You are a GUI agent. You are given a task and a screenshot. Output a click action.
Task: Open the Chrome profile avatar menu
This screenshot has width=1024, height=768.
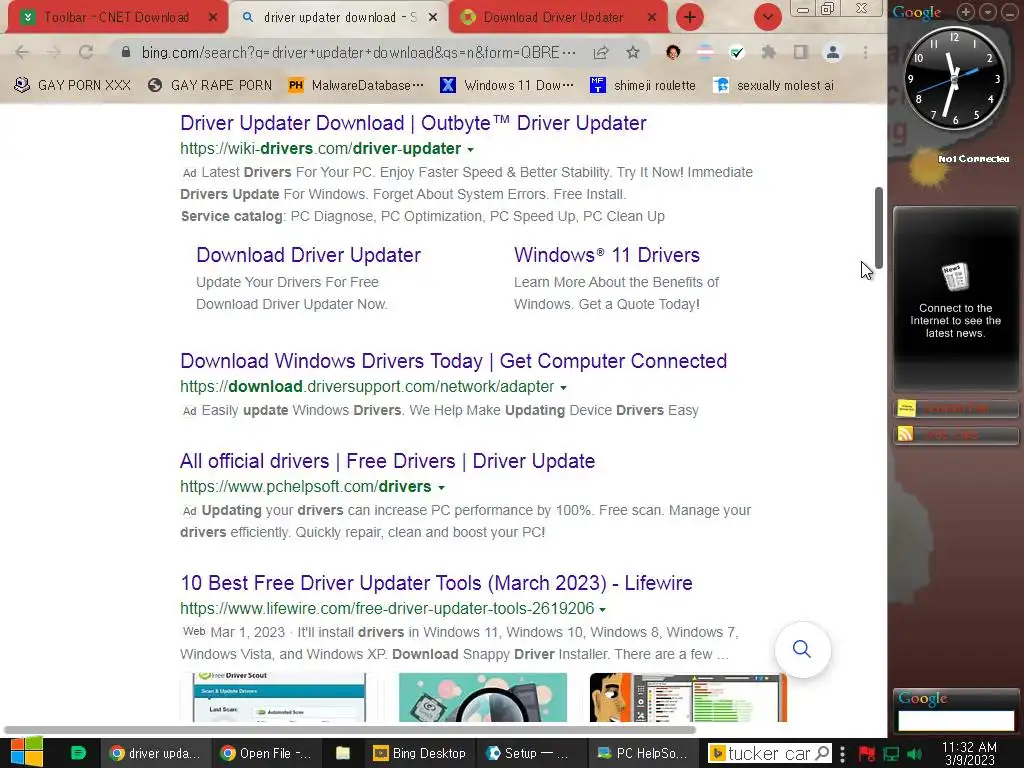pyautogui.click(x=833, y=52)
